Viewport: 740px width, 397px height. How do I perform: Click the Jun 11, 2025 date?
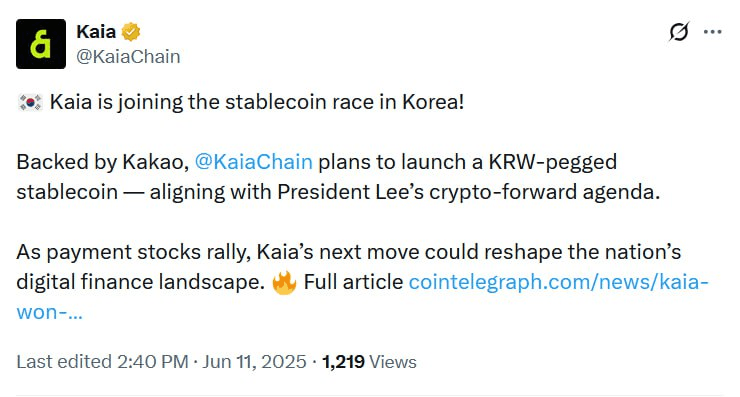pos(254,362)
